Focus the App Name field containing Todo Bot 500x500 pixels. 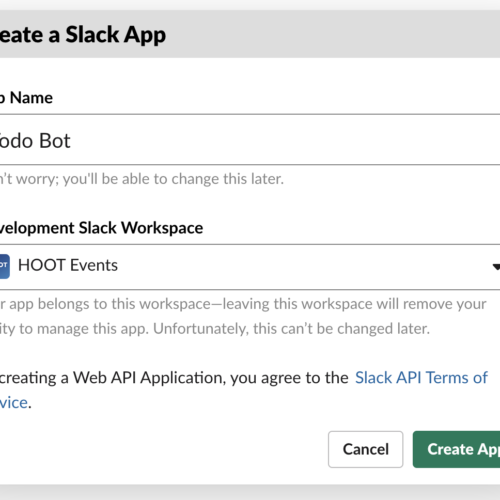pyautogui.click(x=250, y=140)
